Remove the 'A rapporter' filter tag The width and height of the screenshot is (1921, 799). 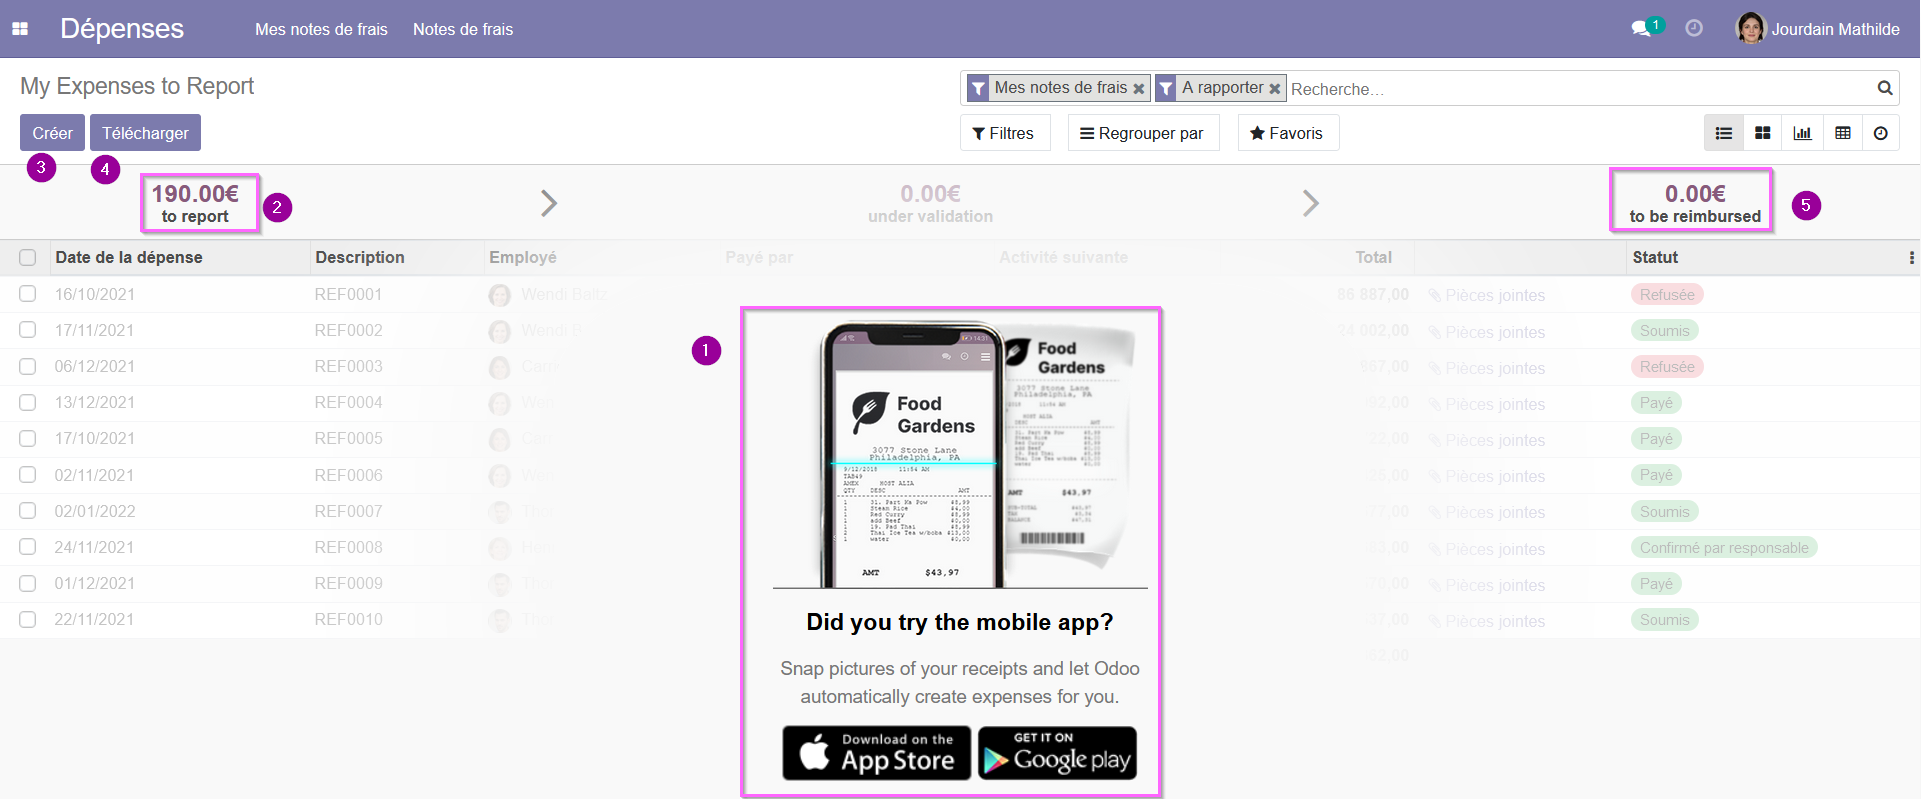point(1275,88)
